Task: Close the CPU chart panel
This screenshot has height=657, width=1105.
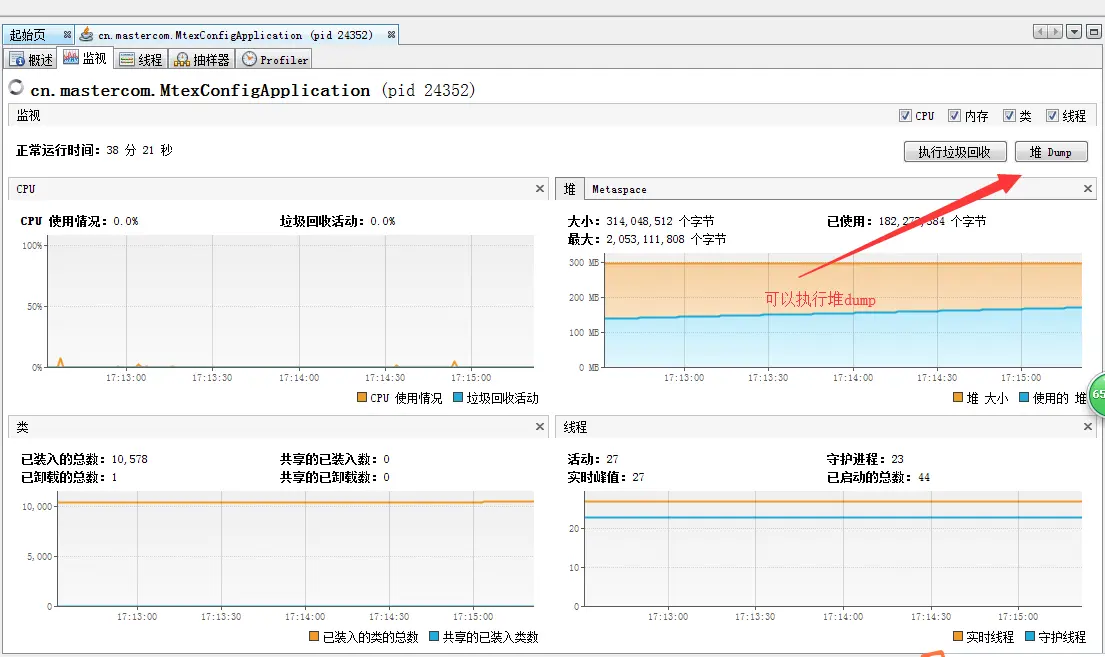Action: pyautogui.click(x=540, y=188)
